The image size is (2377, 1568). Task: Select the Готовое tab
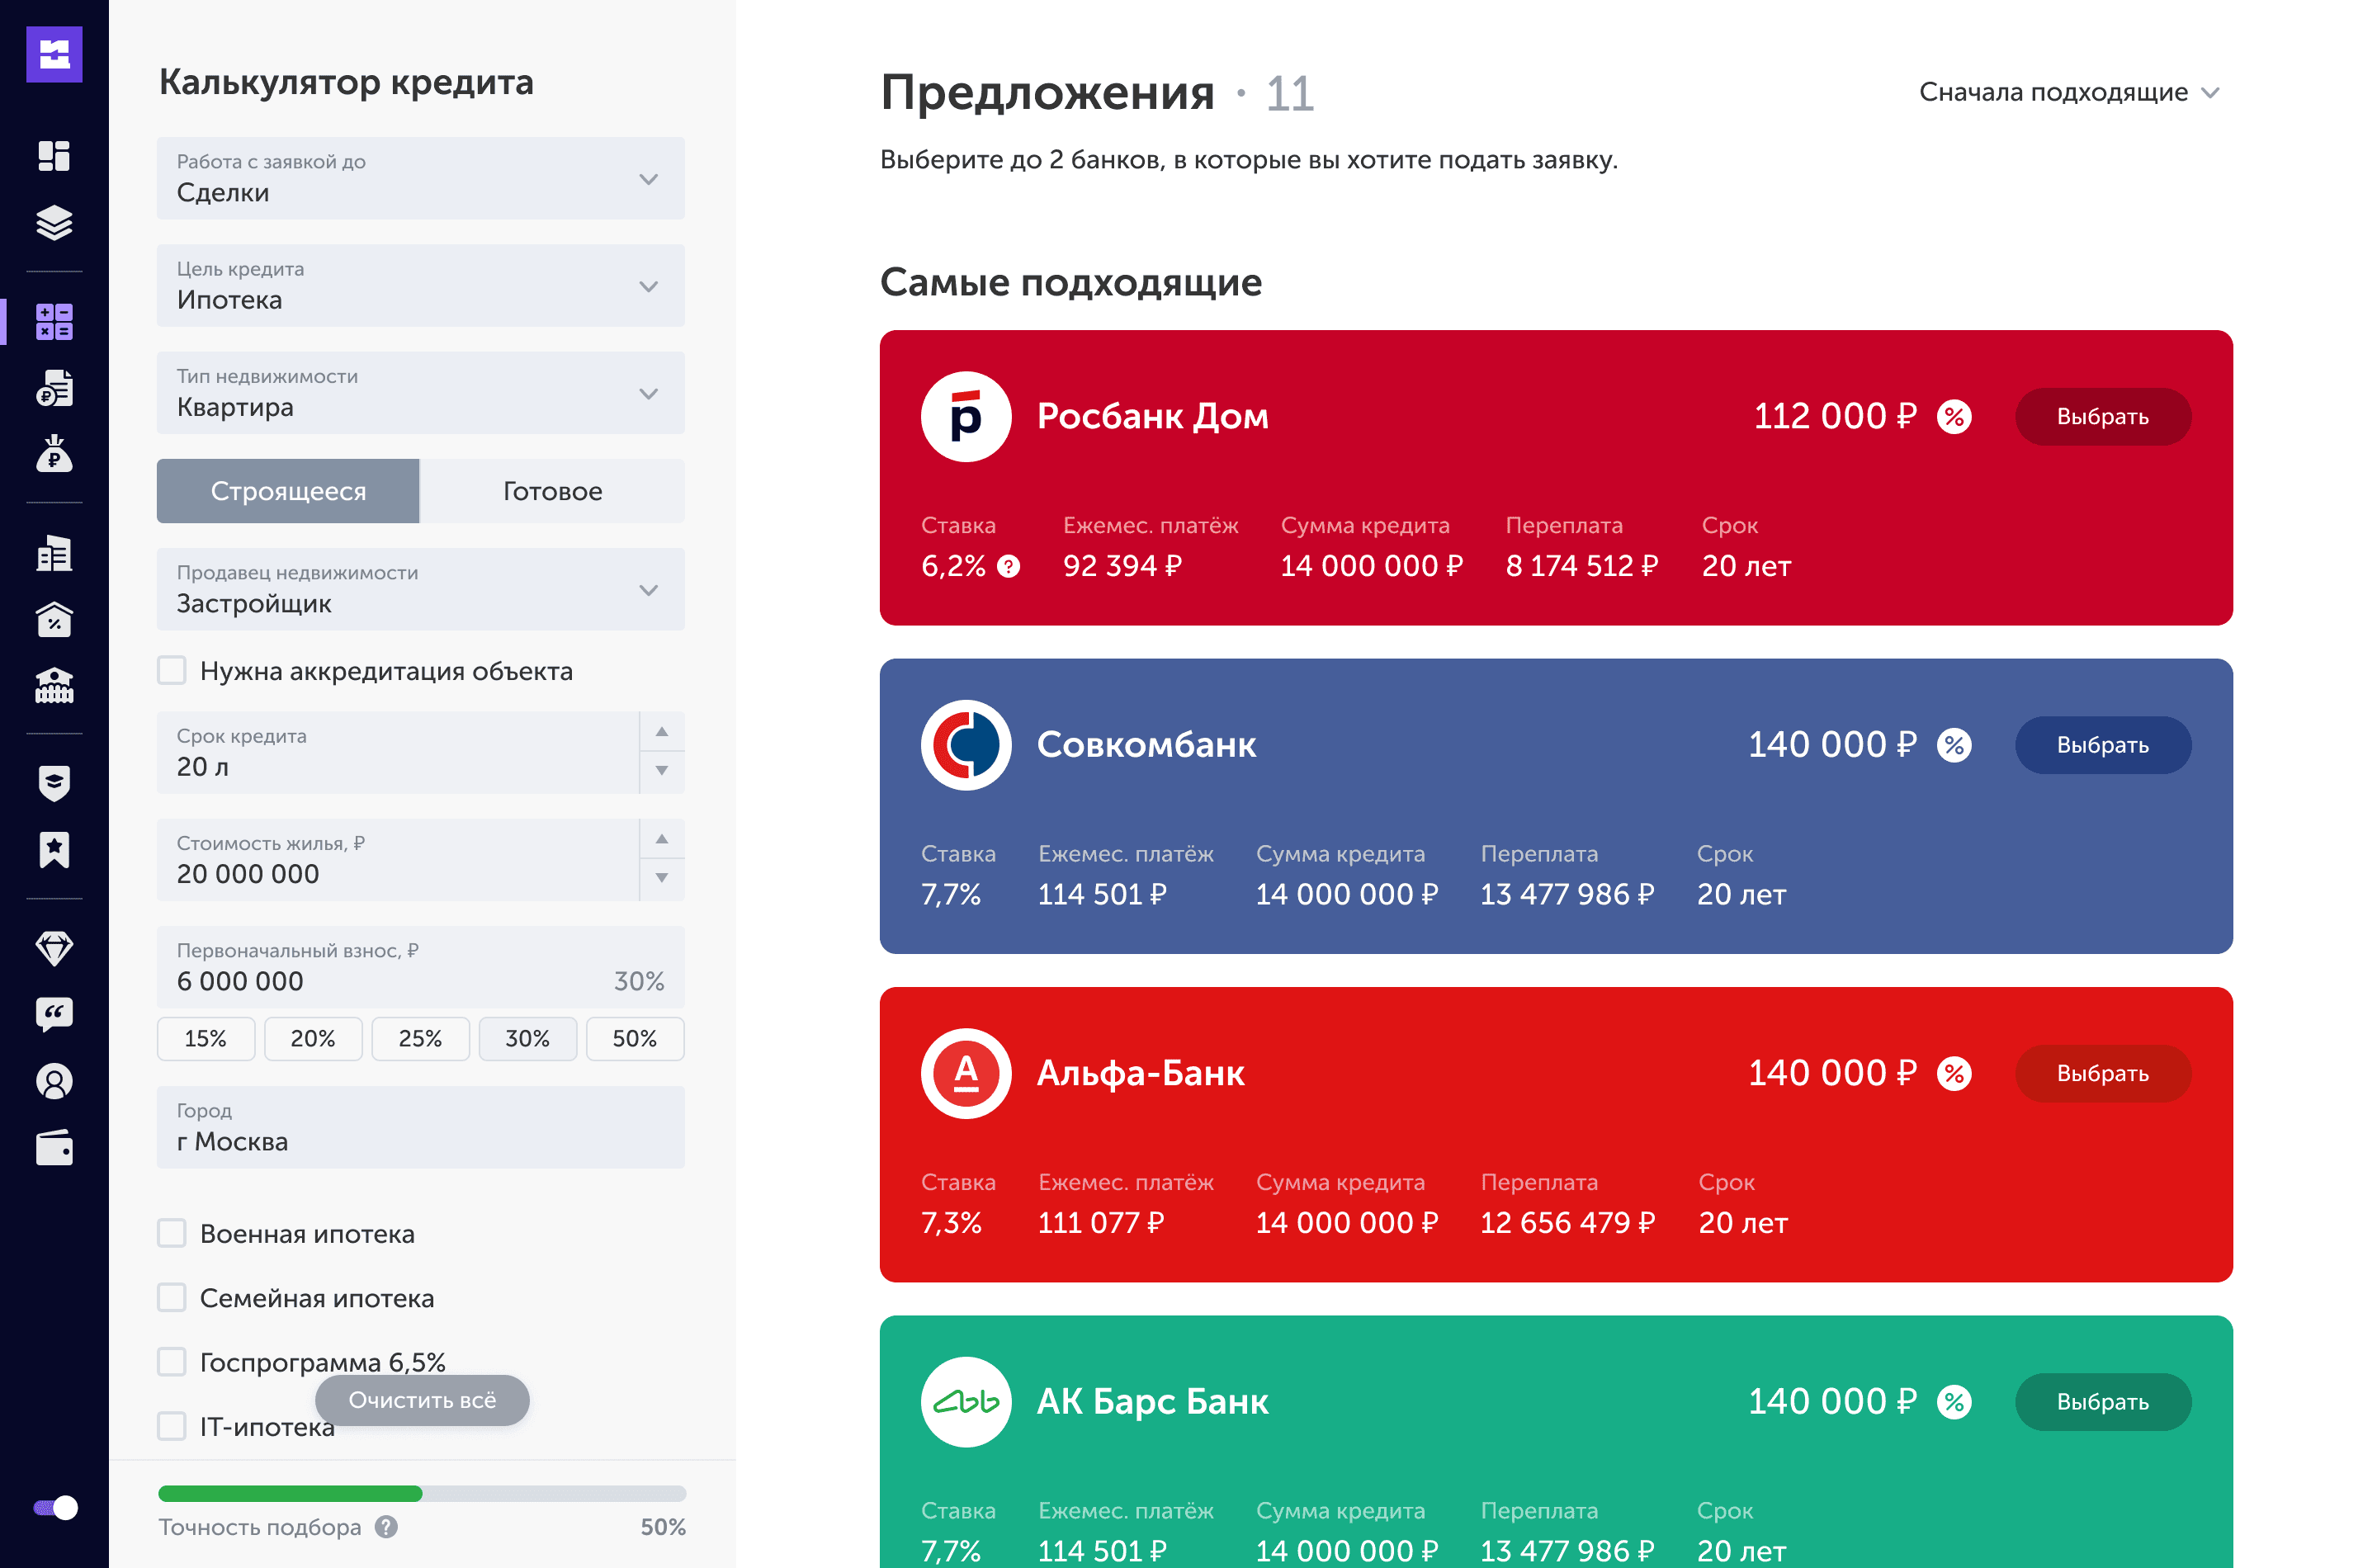pyautogui.click(x=552, y=491)
